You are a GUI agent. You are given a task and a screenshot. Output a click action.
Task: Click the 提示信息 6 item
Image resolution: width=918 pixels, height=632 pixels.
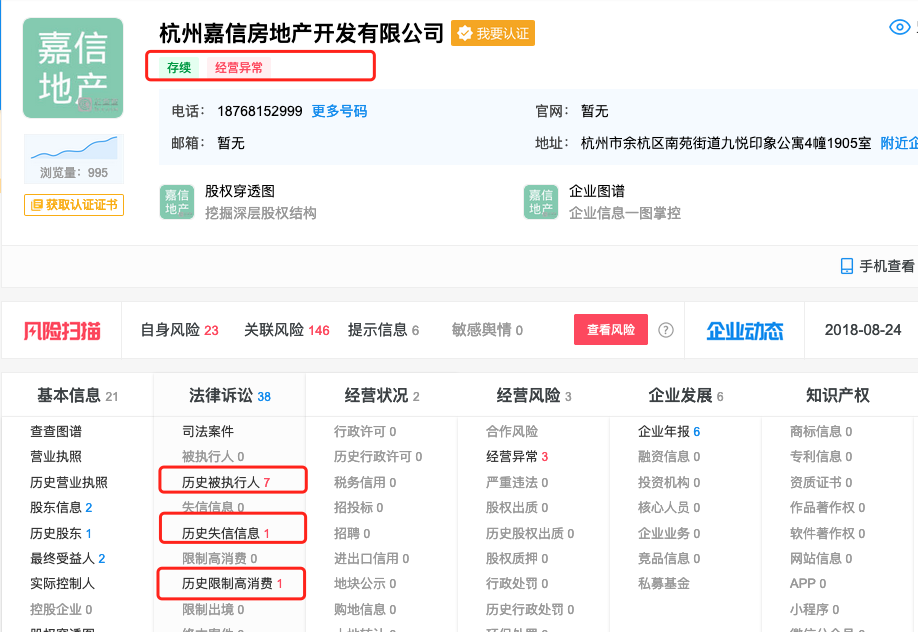pyautogui.click(x=383, y=330)
